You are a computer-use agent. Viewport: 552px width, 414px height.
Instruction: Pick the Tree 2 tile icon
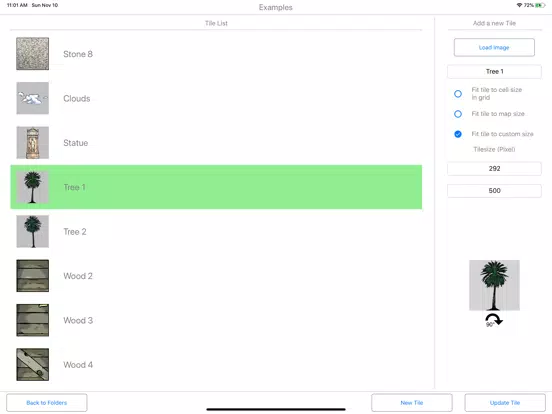(x=32, y=231)
